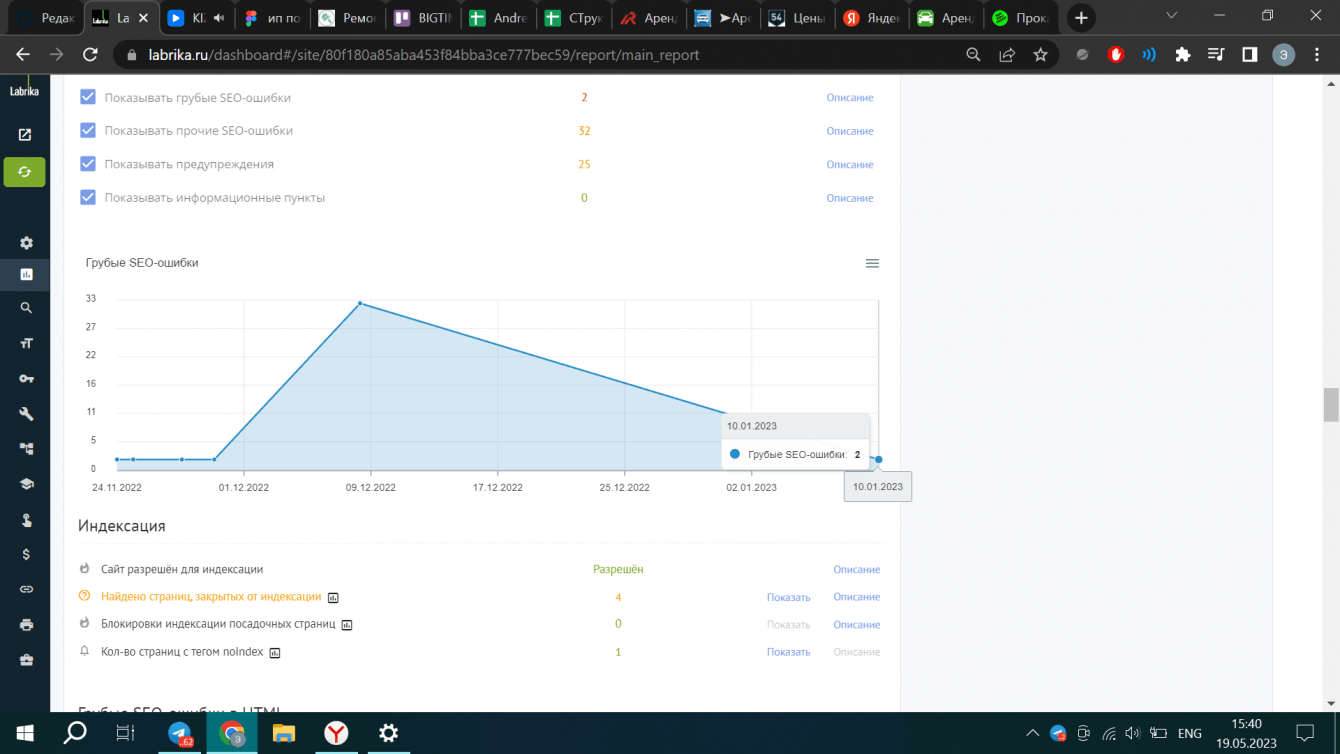This screenshot has height=754, width=1340.
Task: Open the tab search dropdown arrow
Action: (1172, 16)
